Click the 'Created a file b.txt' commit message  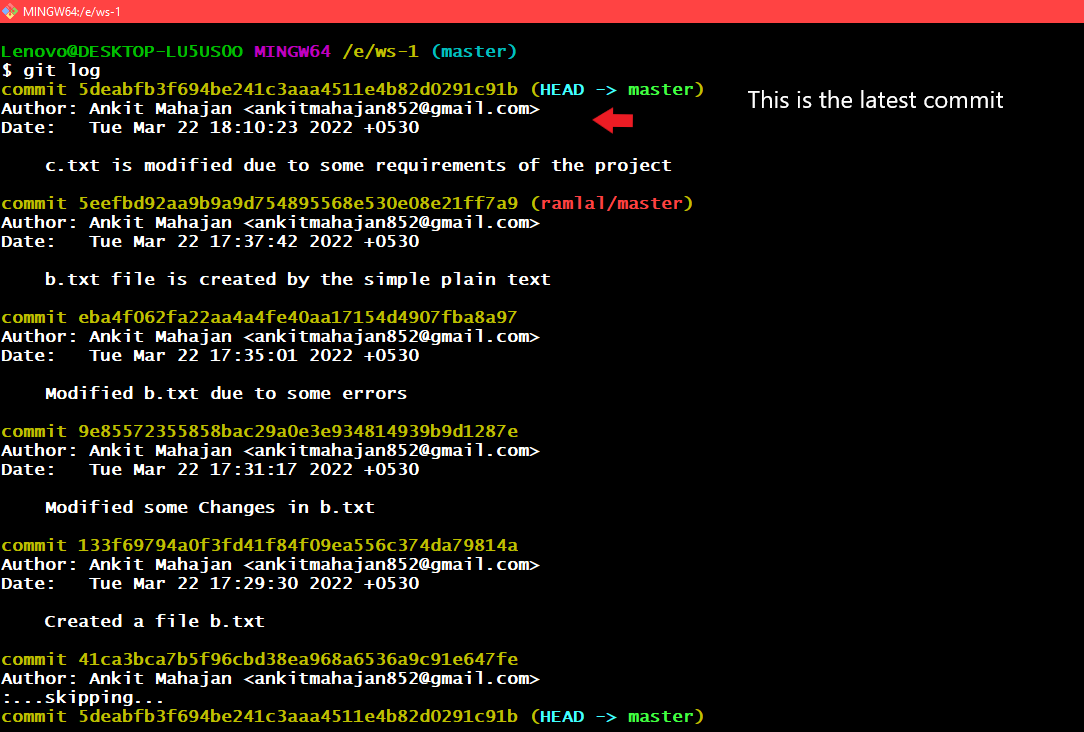pyautogui.click(x=154, y=621)
